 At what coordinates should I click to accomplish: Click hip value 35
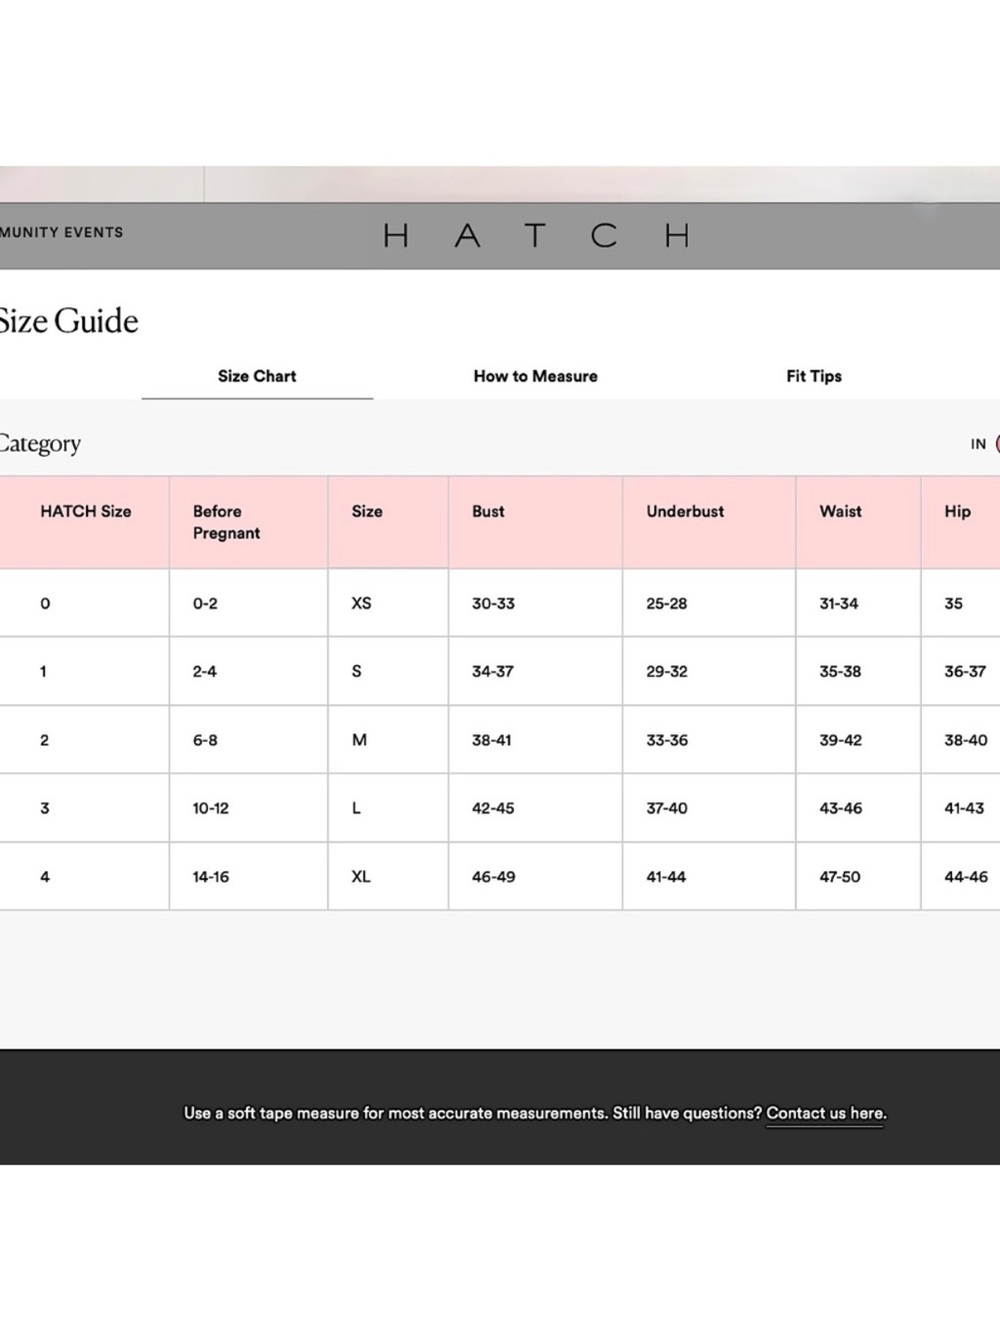coord(953,603)
